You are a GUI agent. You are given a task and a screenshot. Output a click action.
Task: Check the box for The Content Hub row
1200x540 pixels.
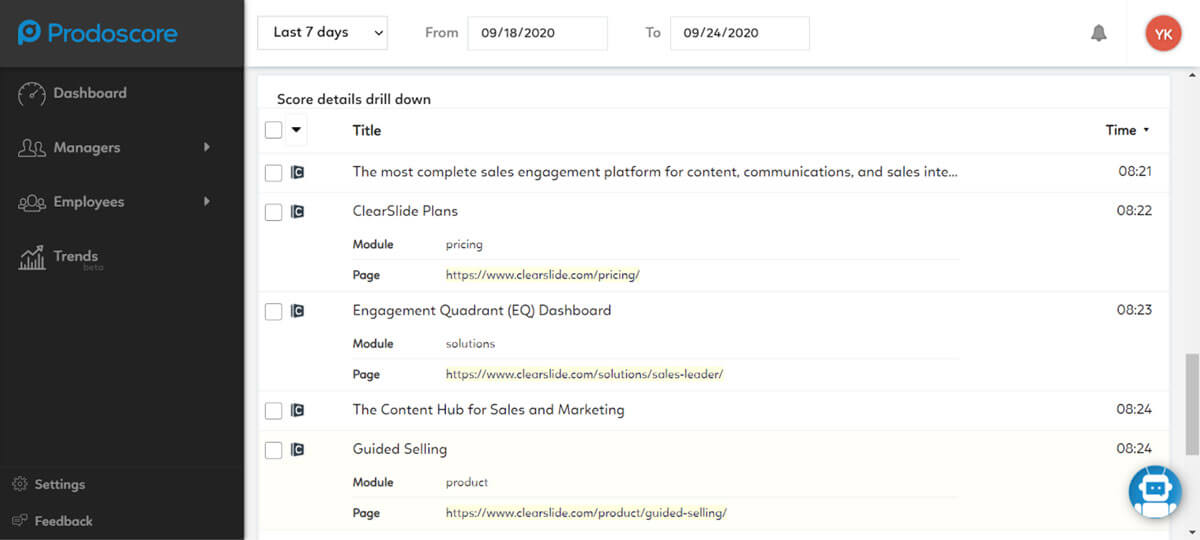pos(273,410)
